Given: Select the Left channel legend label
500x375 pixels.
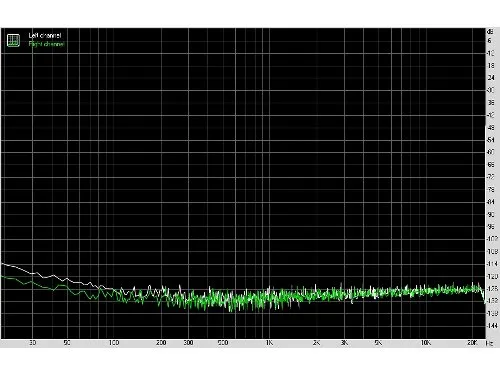Looking at the screenshot, I should coord(45,35).
